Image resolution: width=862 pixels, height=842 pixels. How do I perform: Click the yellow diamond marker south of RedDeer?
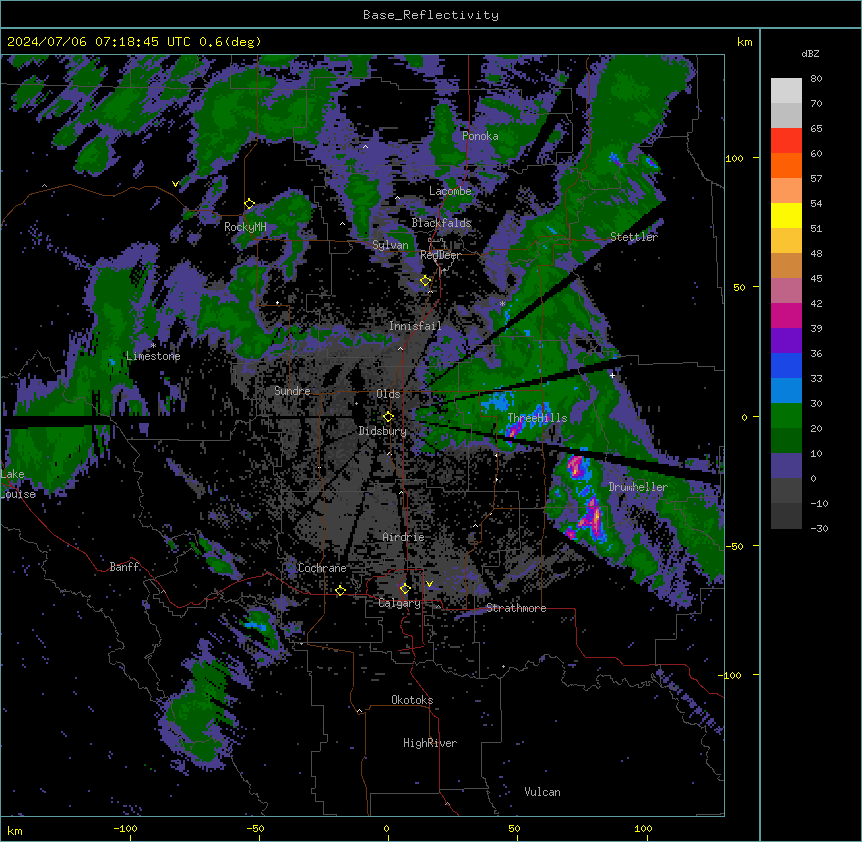(425, 281)
